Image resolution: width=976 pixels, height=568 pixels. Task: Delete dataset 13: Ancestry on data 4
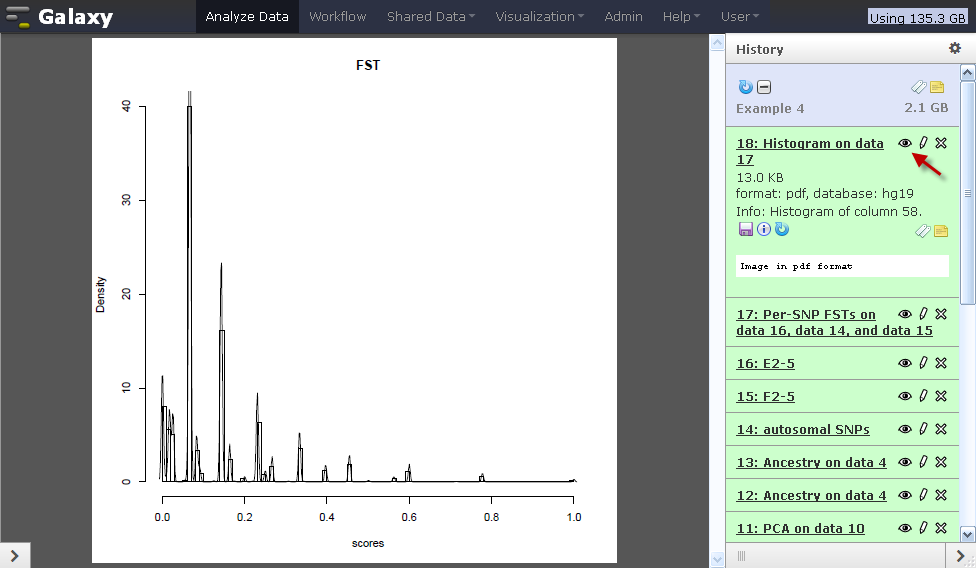tap(941, 462)
